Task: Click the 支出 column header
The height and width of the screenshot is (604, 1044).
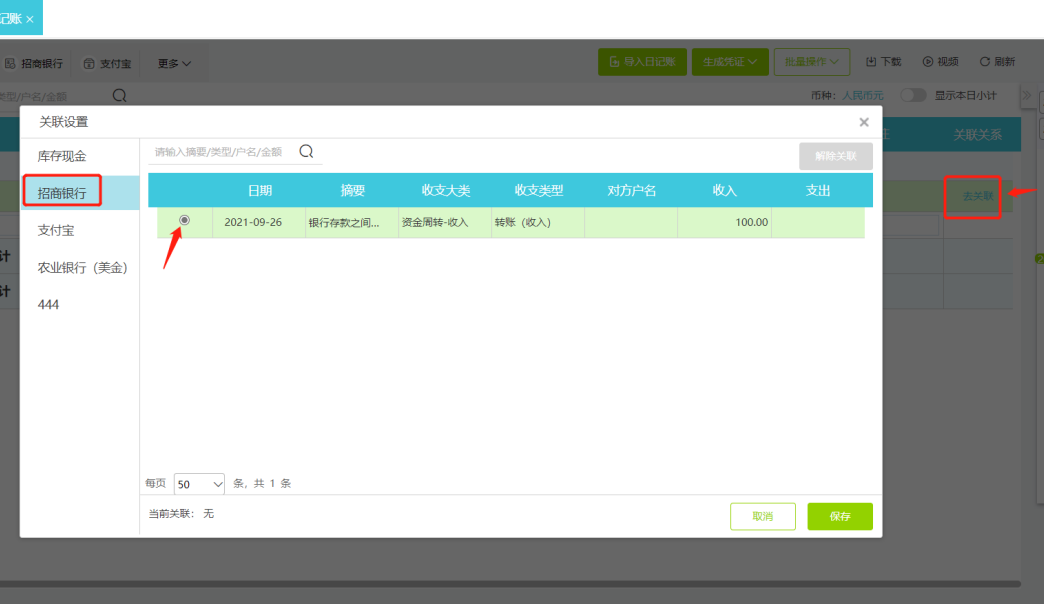Action: [x=818, y=190]
